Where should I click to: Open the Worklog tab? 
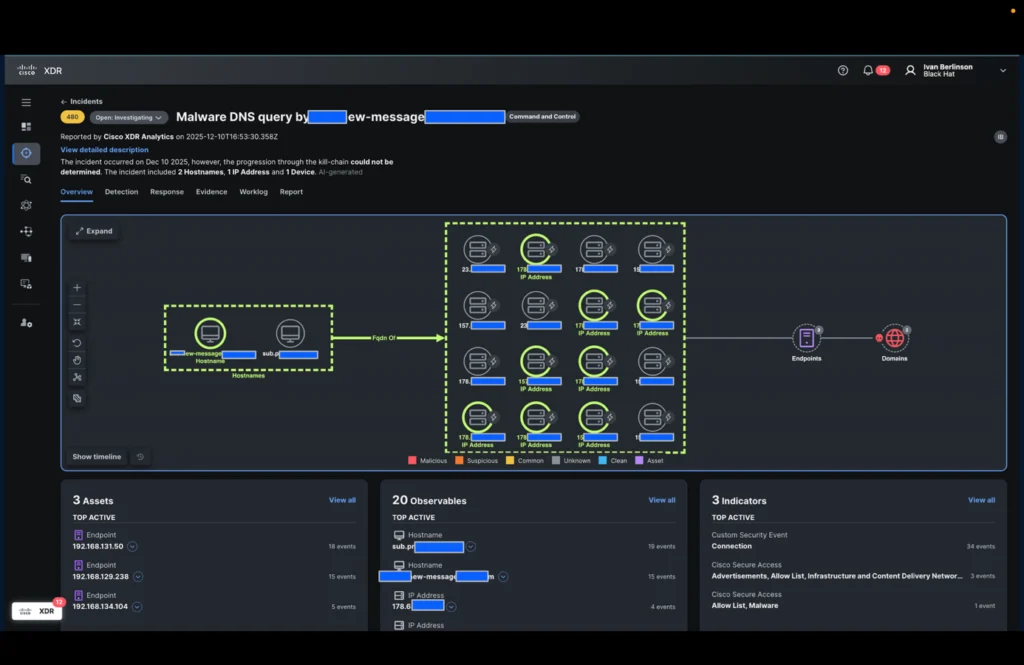253,192
